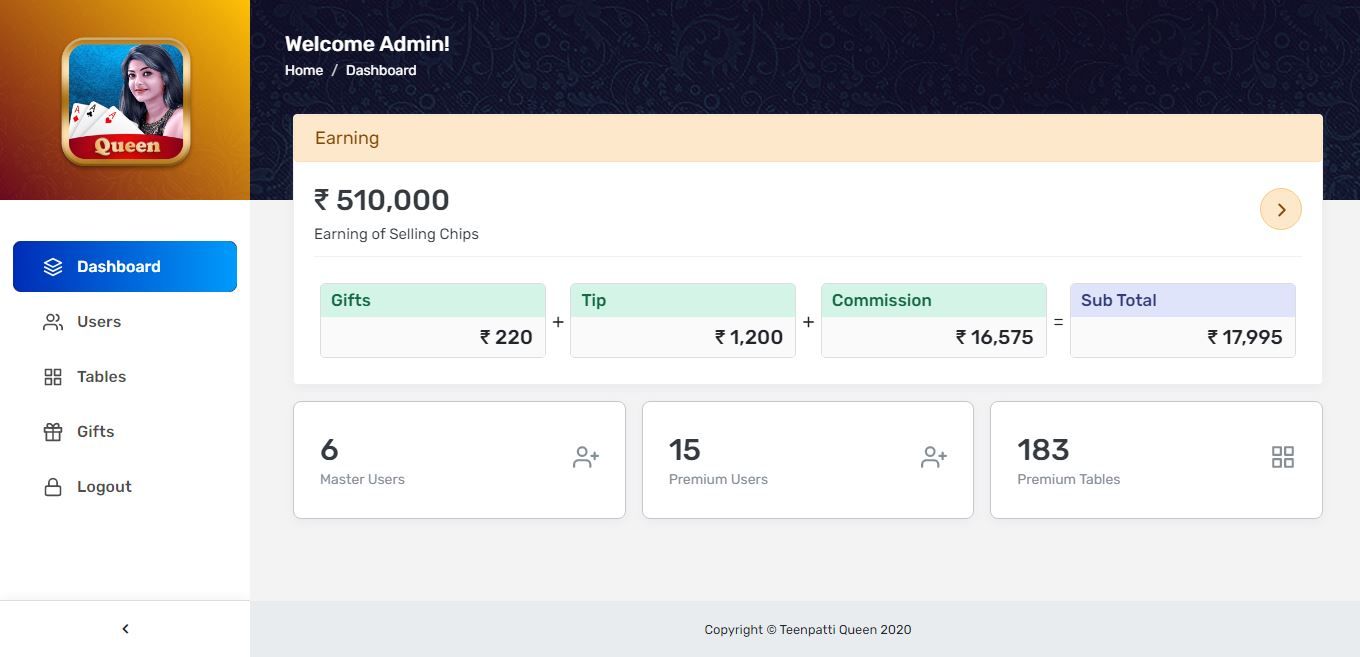Click the add-user icon on Master Users card
Viewport: 1360px width, 657px height.
(586, 457)
